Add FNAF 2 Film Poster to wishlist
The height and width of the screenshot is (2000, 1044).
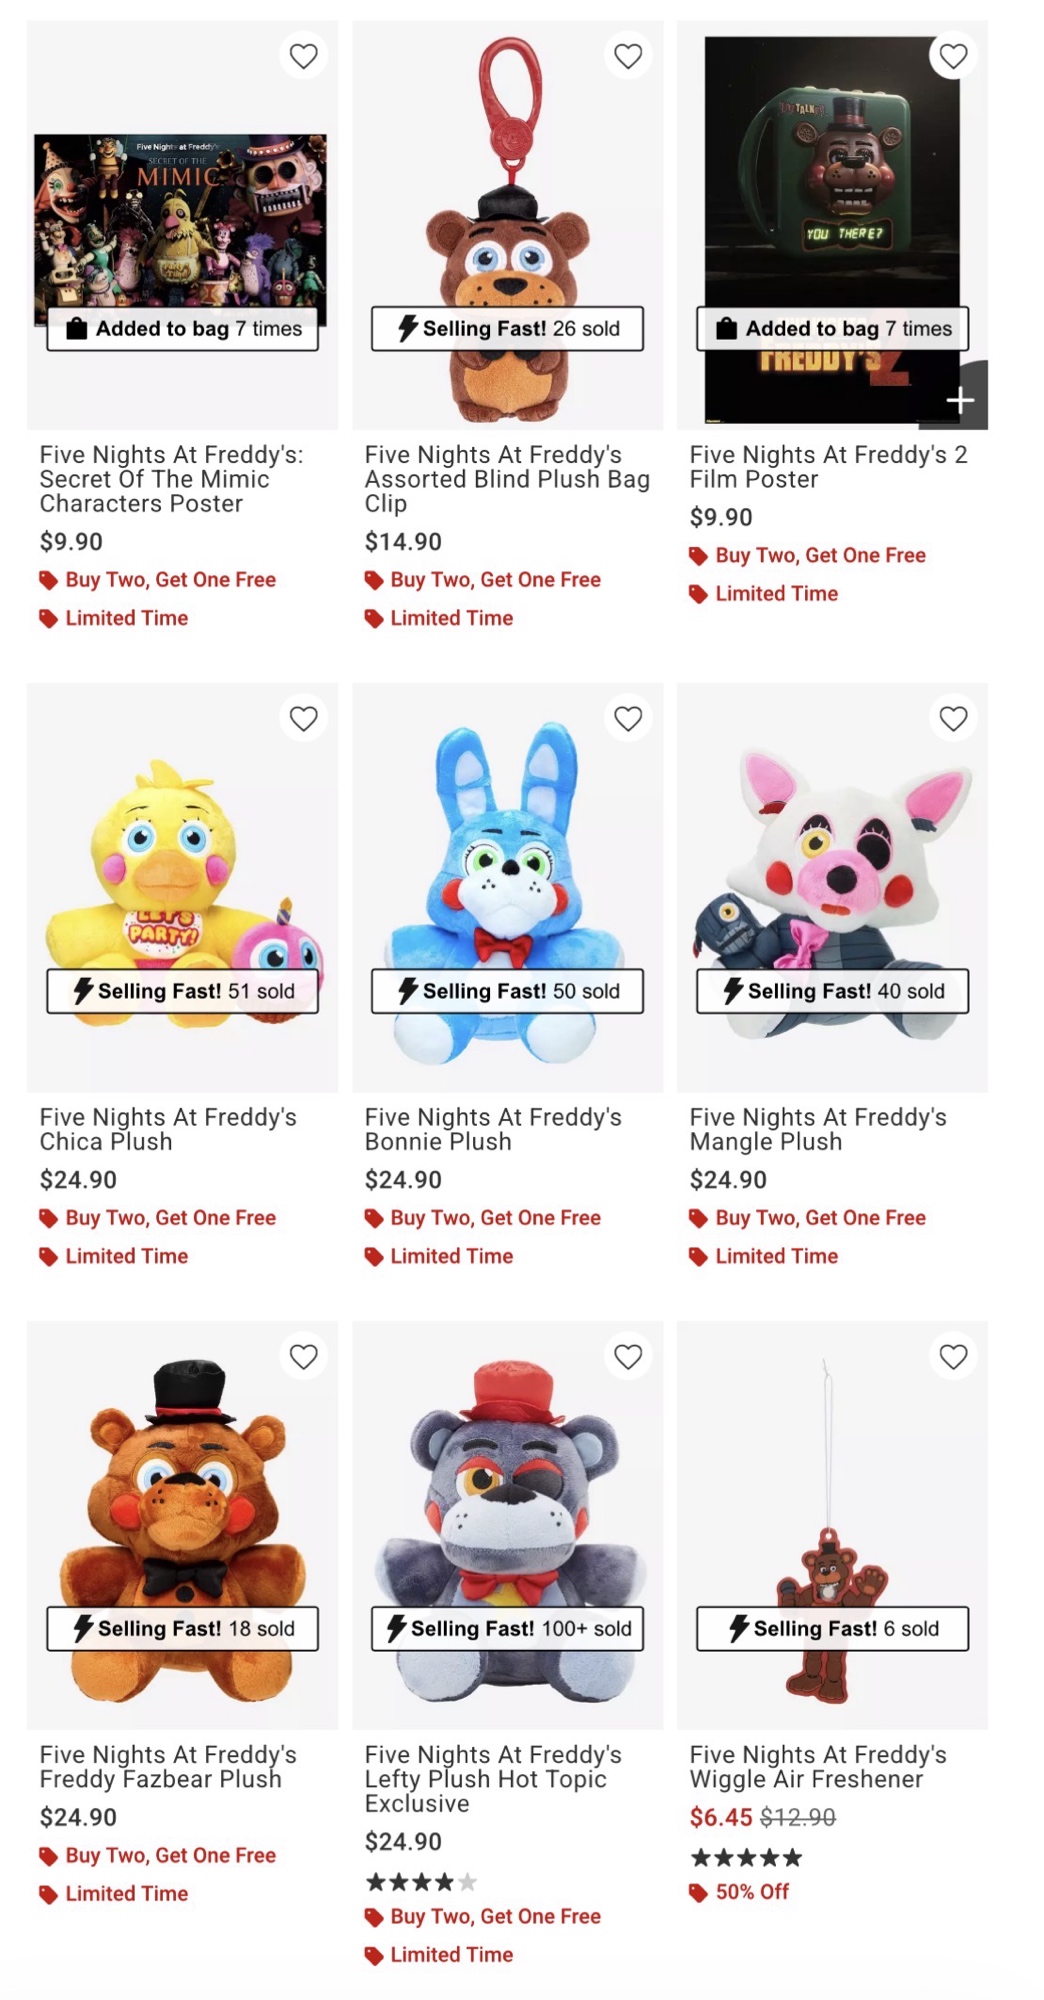click(953, 56)
